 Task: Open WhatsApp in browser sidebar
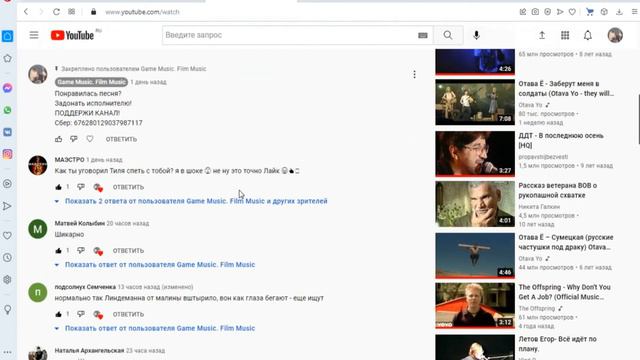[x=7, y=110]
